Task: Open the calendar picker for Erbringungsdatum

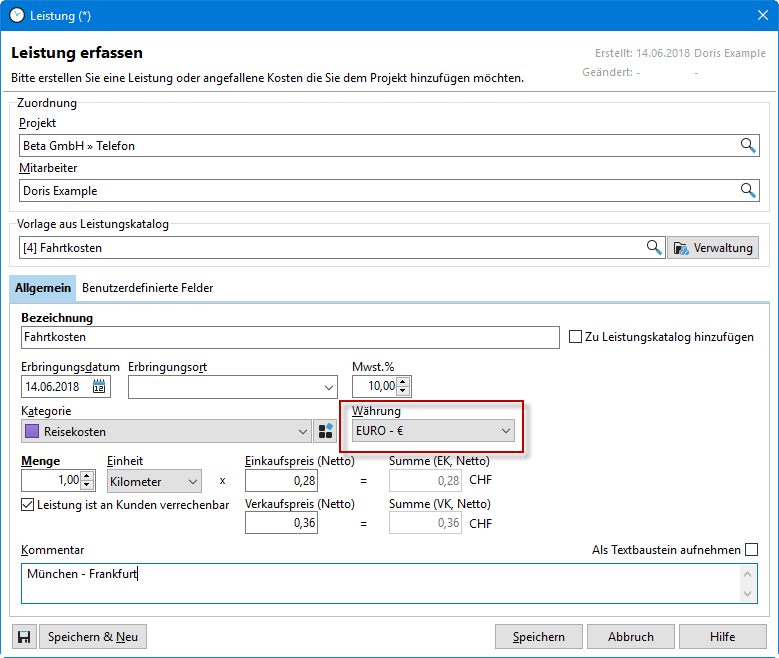Action: (100, 387)
